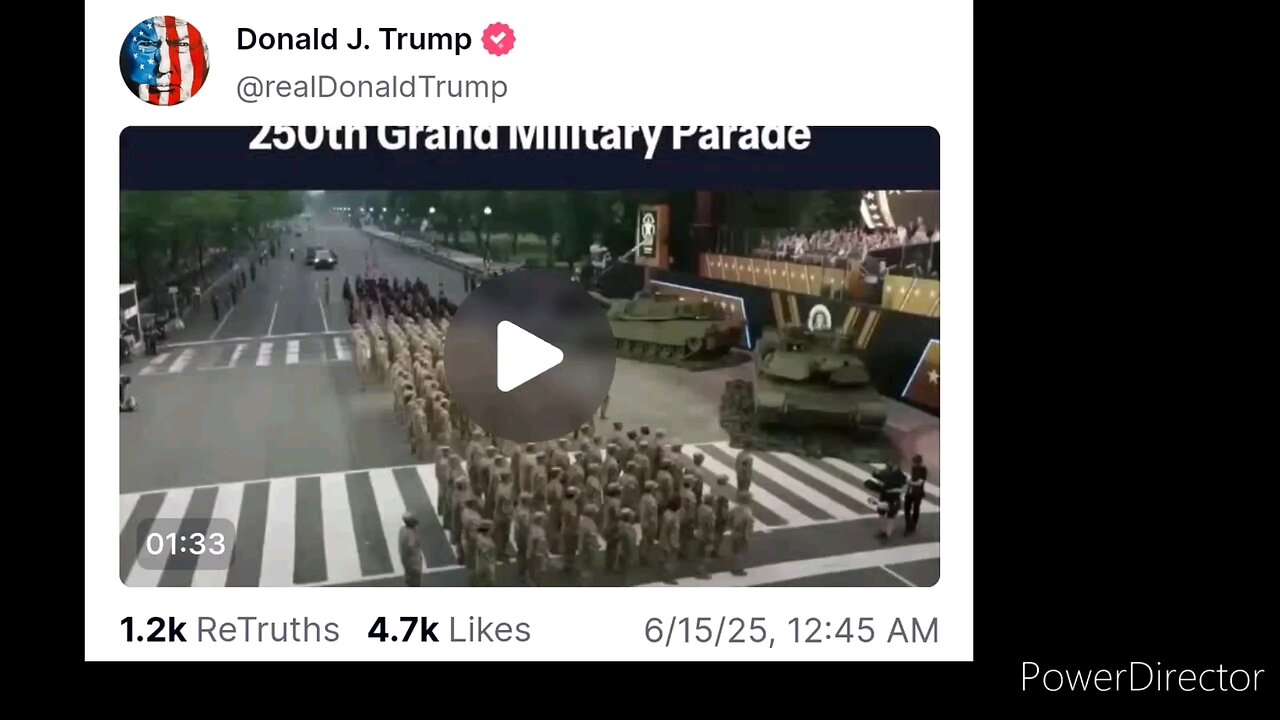Open the Donald J. Trump display name

354,39
